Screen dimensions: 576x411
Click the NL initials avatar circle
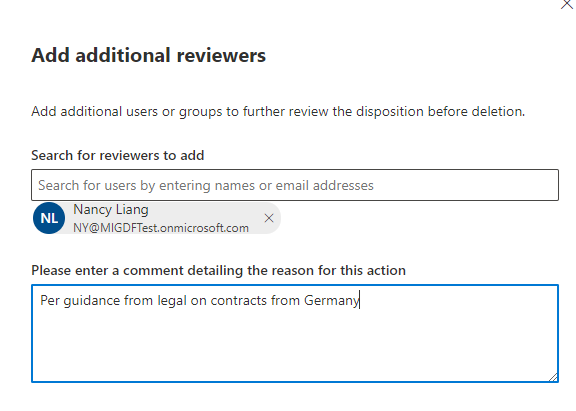coord(49,218)
